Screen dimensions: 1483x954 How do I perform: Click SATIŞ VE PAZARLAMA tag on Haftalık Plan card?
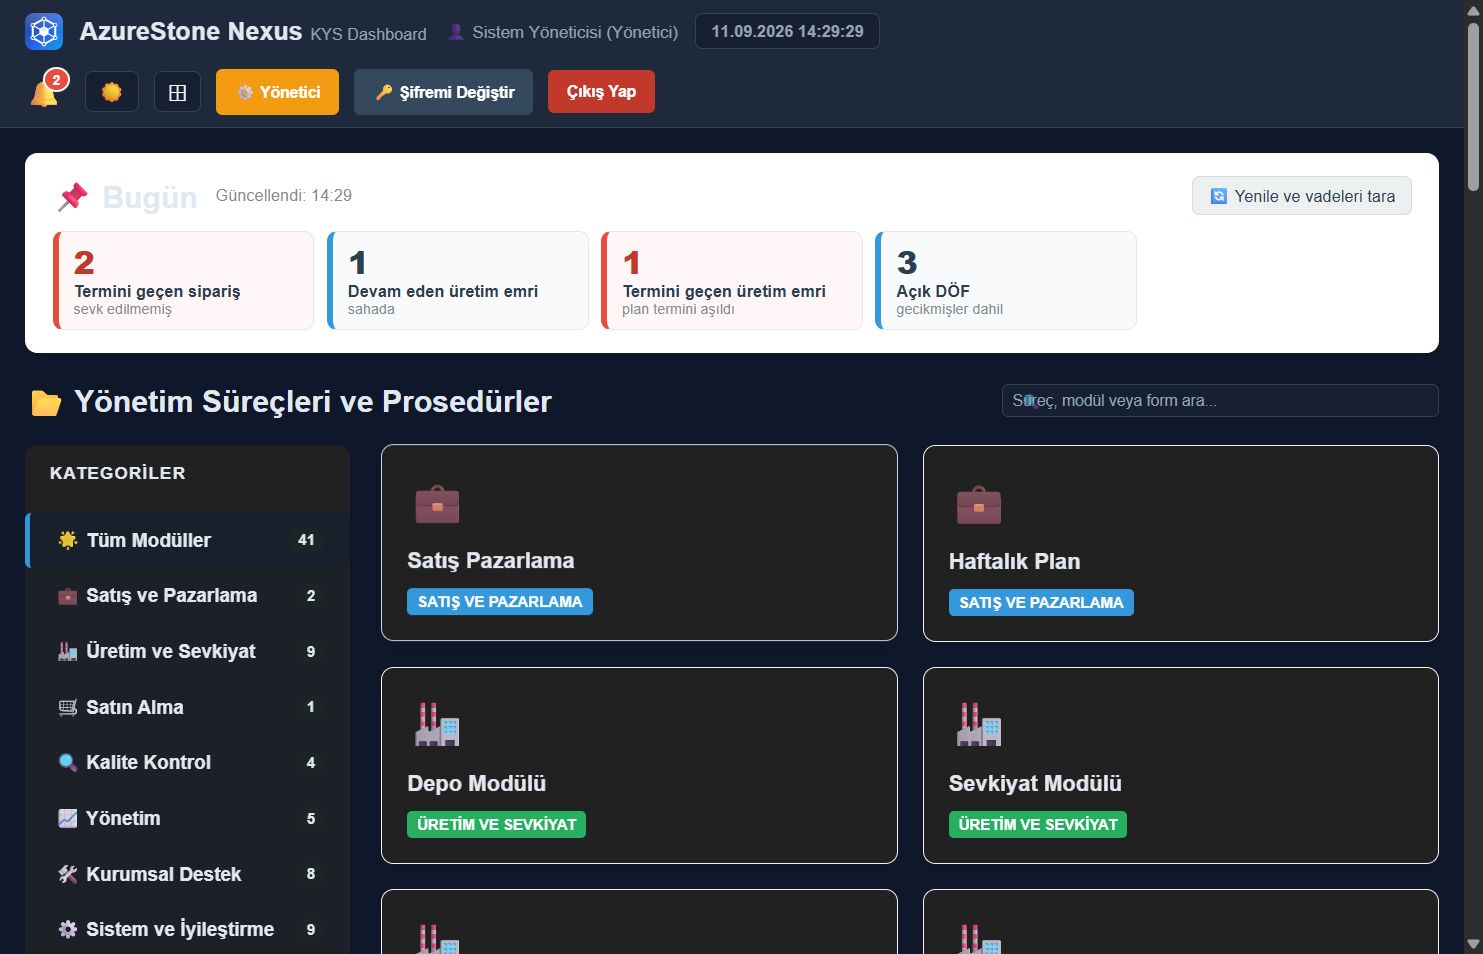(x=1041, y=603)
